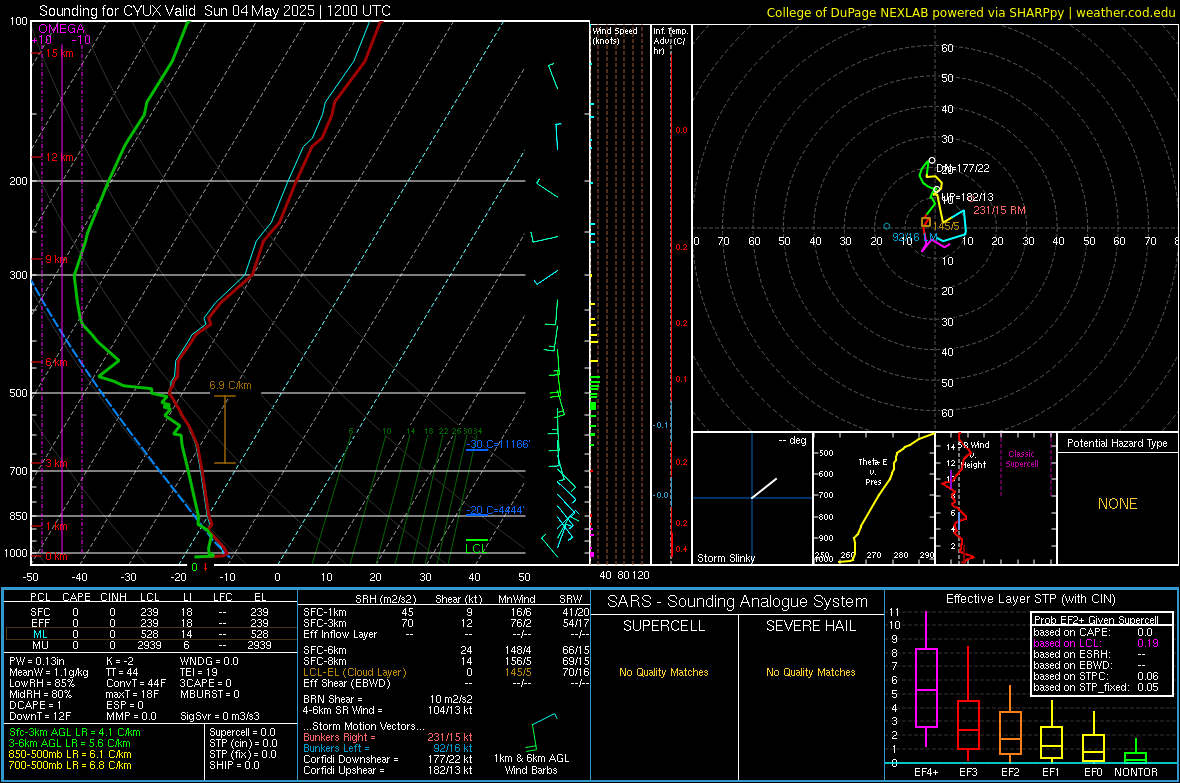The height and width of the screenshot is (783, 1180).
Task: Click the 'MidRH = 80%' value
Action: click(40, 694)
